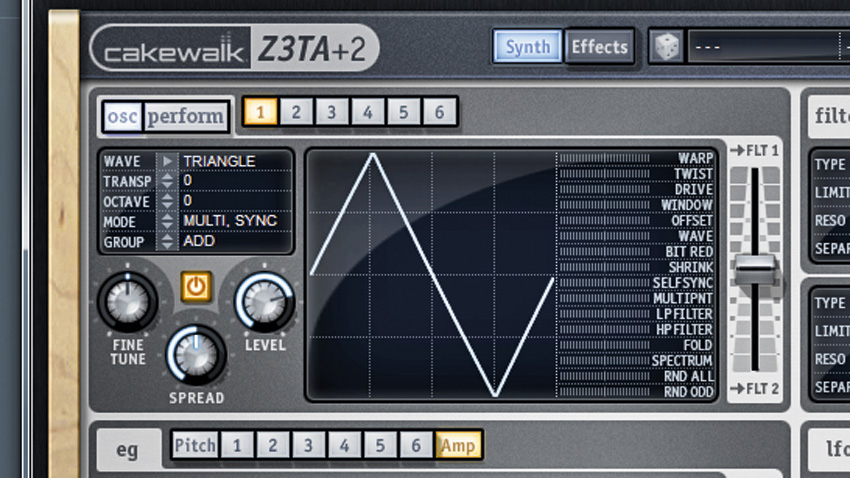Open the WAVE selection arrow

click(x=167, y=161)
